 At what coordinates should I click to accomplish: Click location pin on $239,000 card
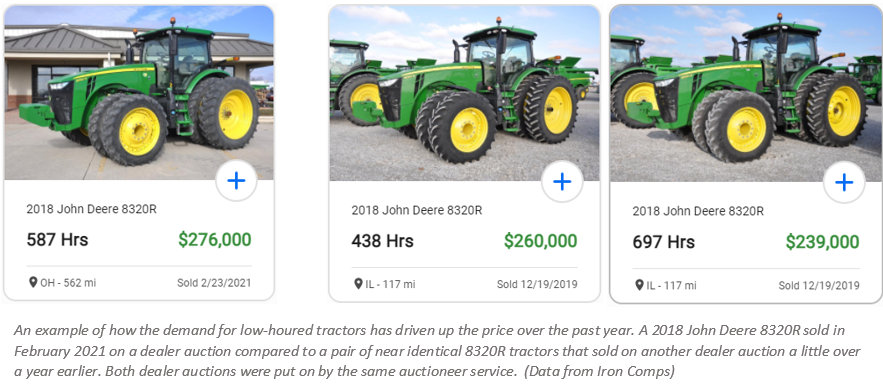pyautogui.click(x=639, y=285)
